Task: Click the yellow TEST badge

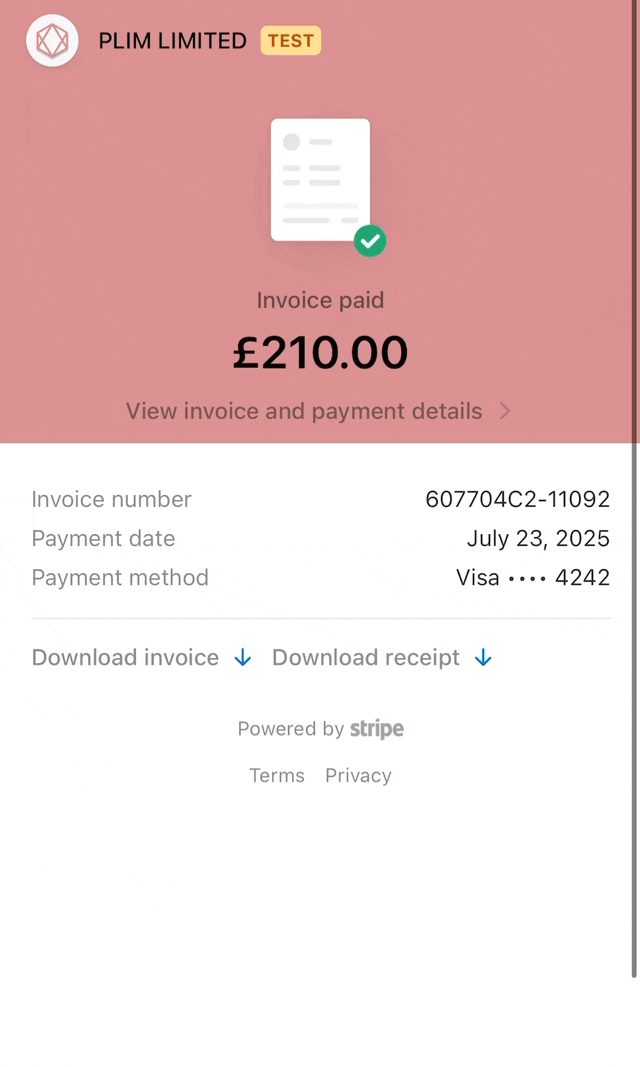Action: pos(290,41)
